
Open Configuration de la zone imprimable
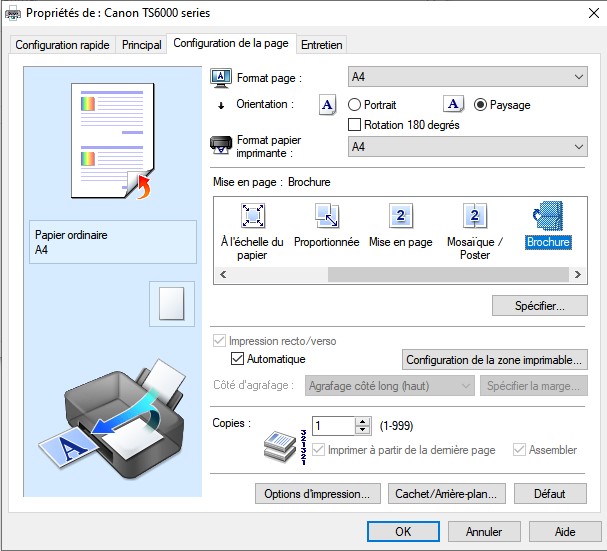(494, 360)
